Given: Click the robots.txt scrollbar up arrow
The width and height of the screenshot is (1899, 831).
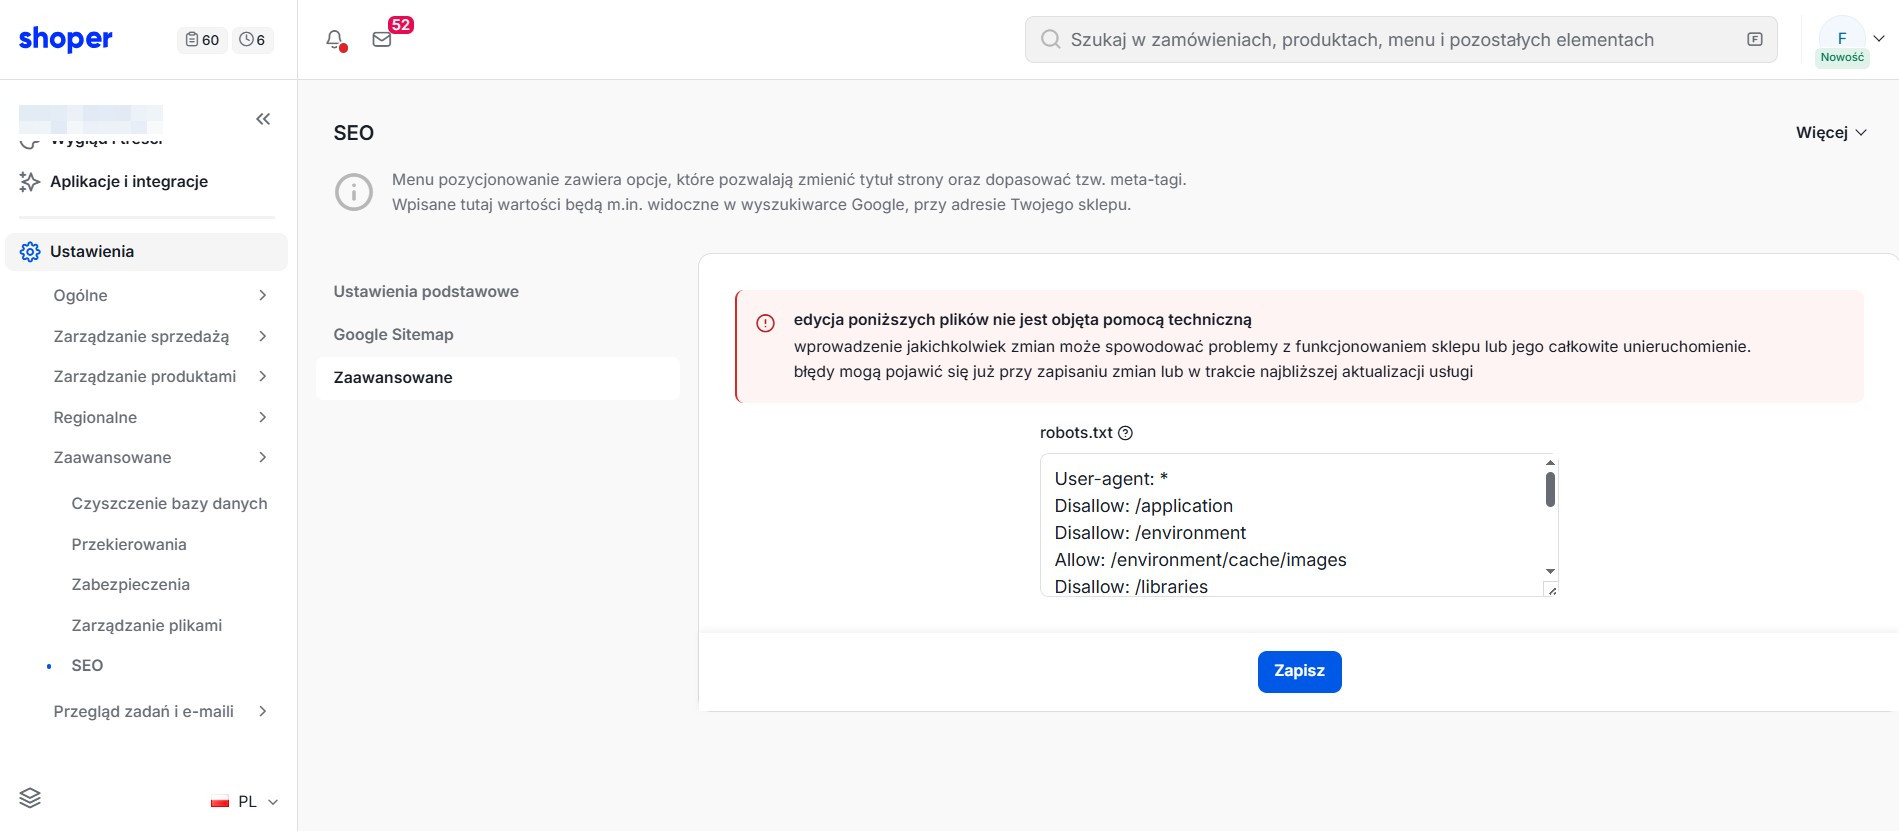Looking at the screenshot, I should [x=1550, y=463].
